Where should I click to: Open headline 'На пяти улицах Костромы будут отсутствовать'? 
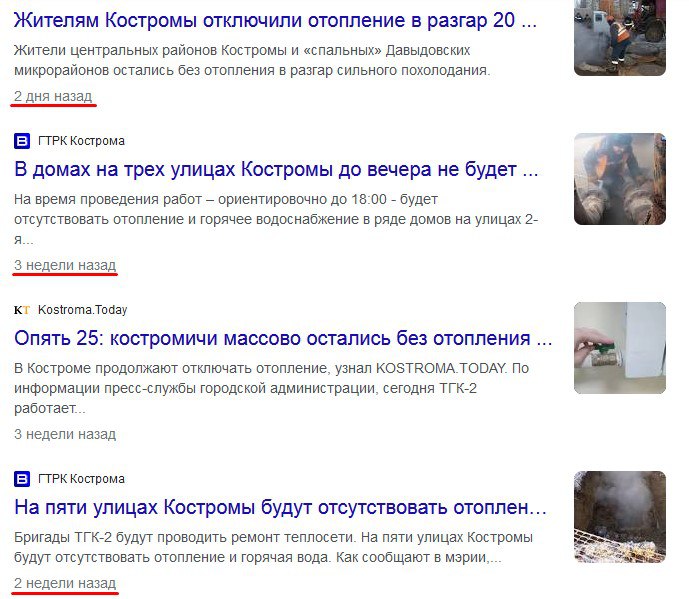[x=280, y=507]
